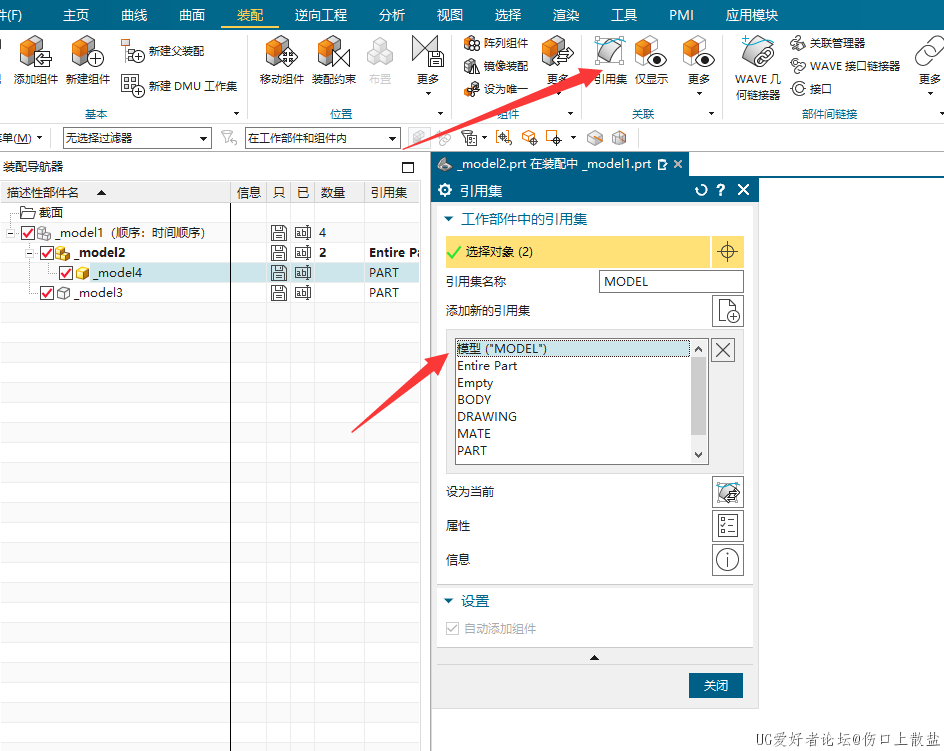Select Entire Part in reference set list

pyautogui.click(x=487, y=366)
